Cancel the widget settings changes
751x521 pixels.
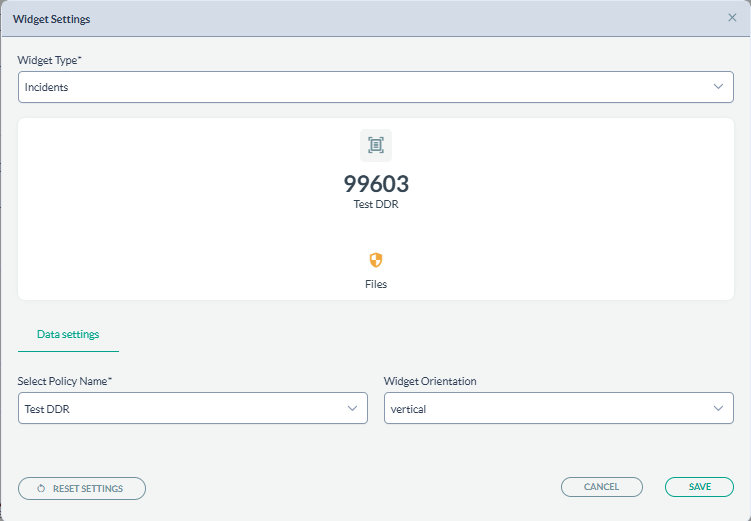(x=601, y=487)
